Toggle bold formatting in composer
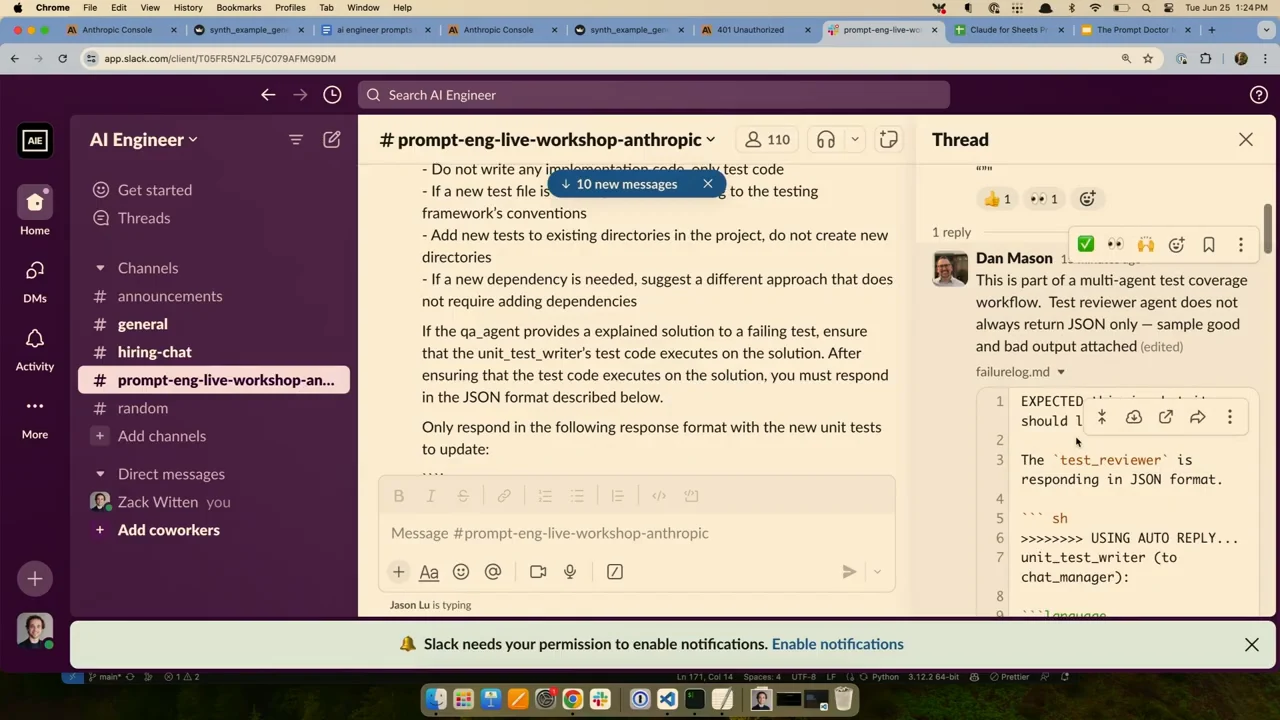This screenshot has width=1280, height=720. (398, 496)
